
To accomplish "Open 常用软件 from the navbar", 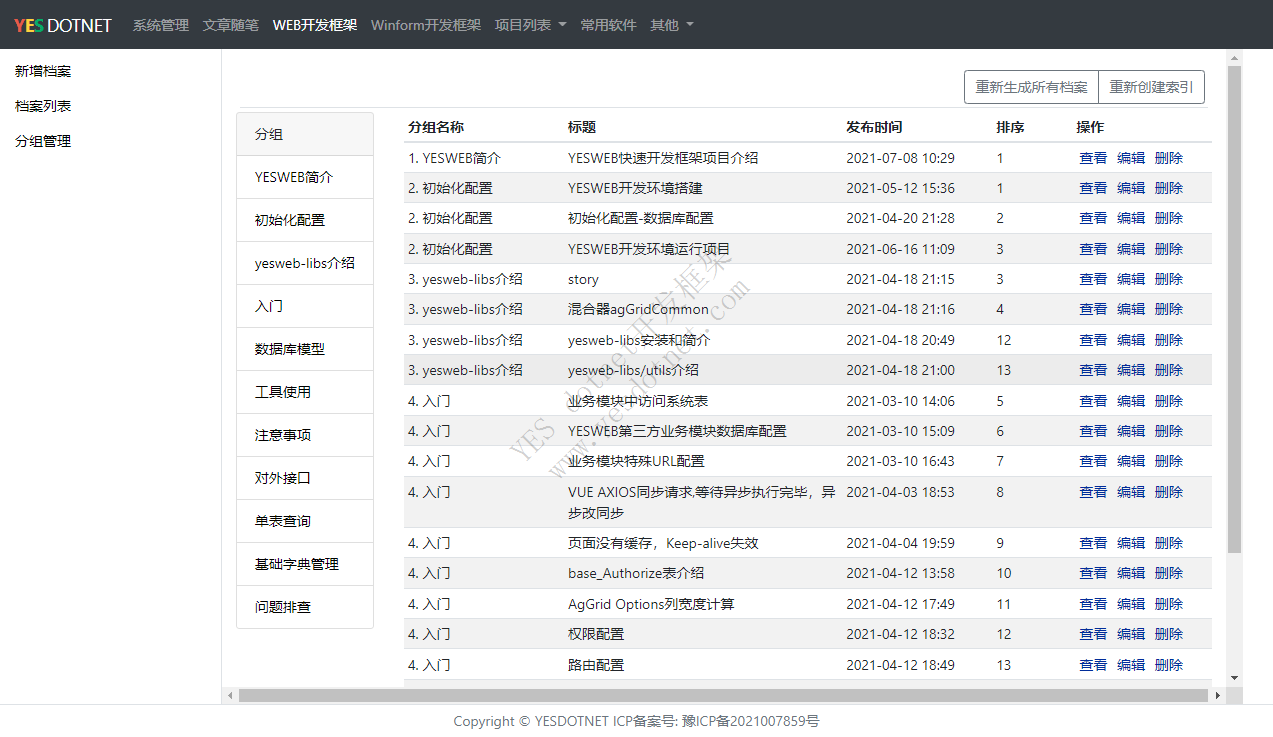I will tap(608, 25).
